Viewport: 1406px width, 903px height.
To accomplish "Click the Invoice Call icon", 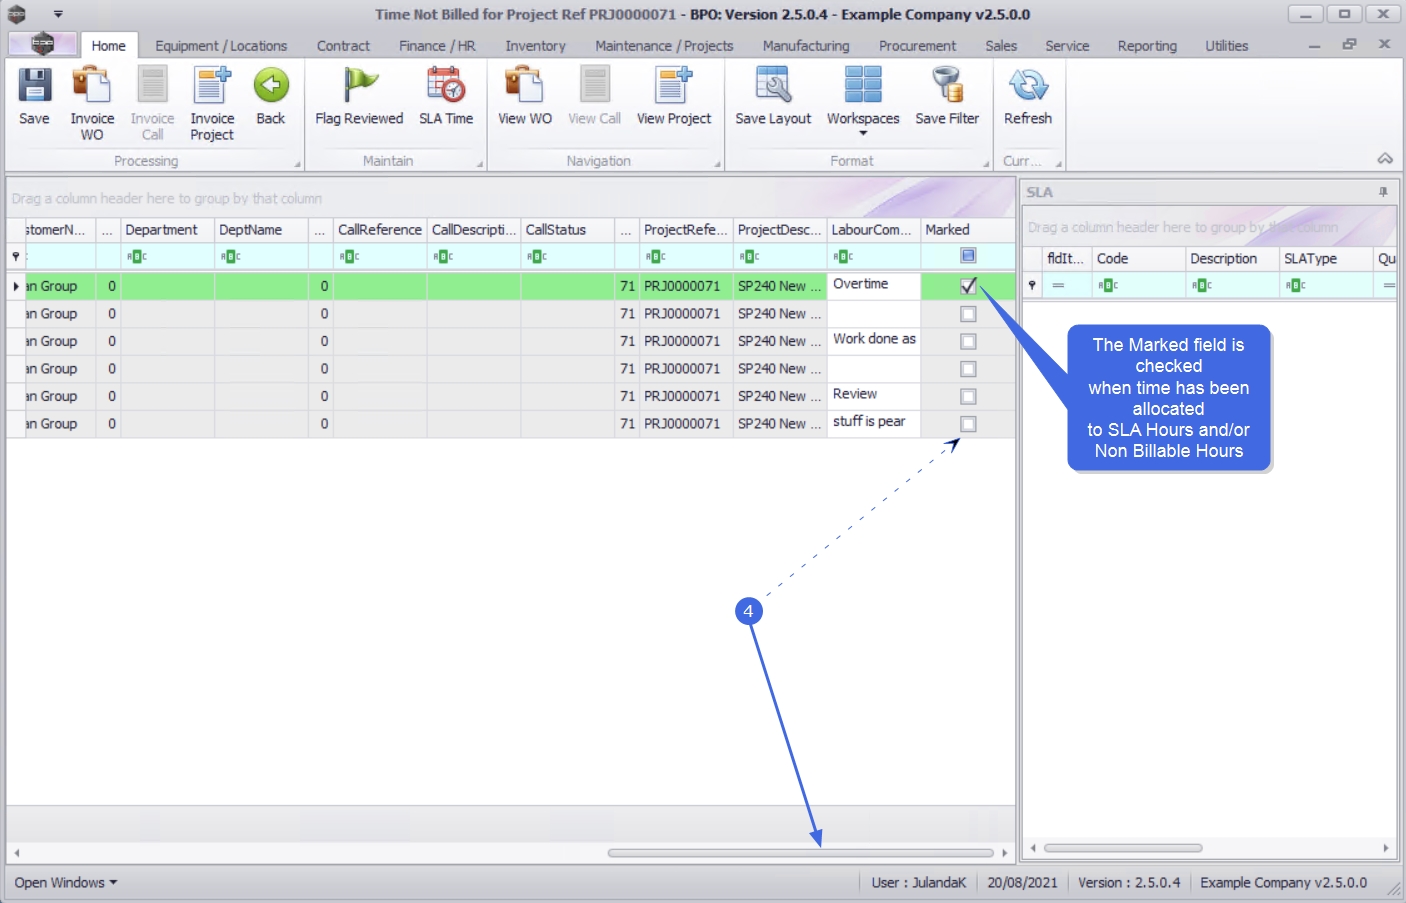I will 152,86.
